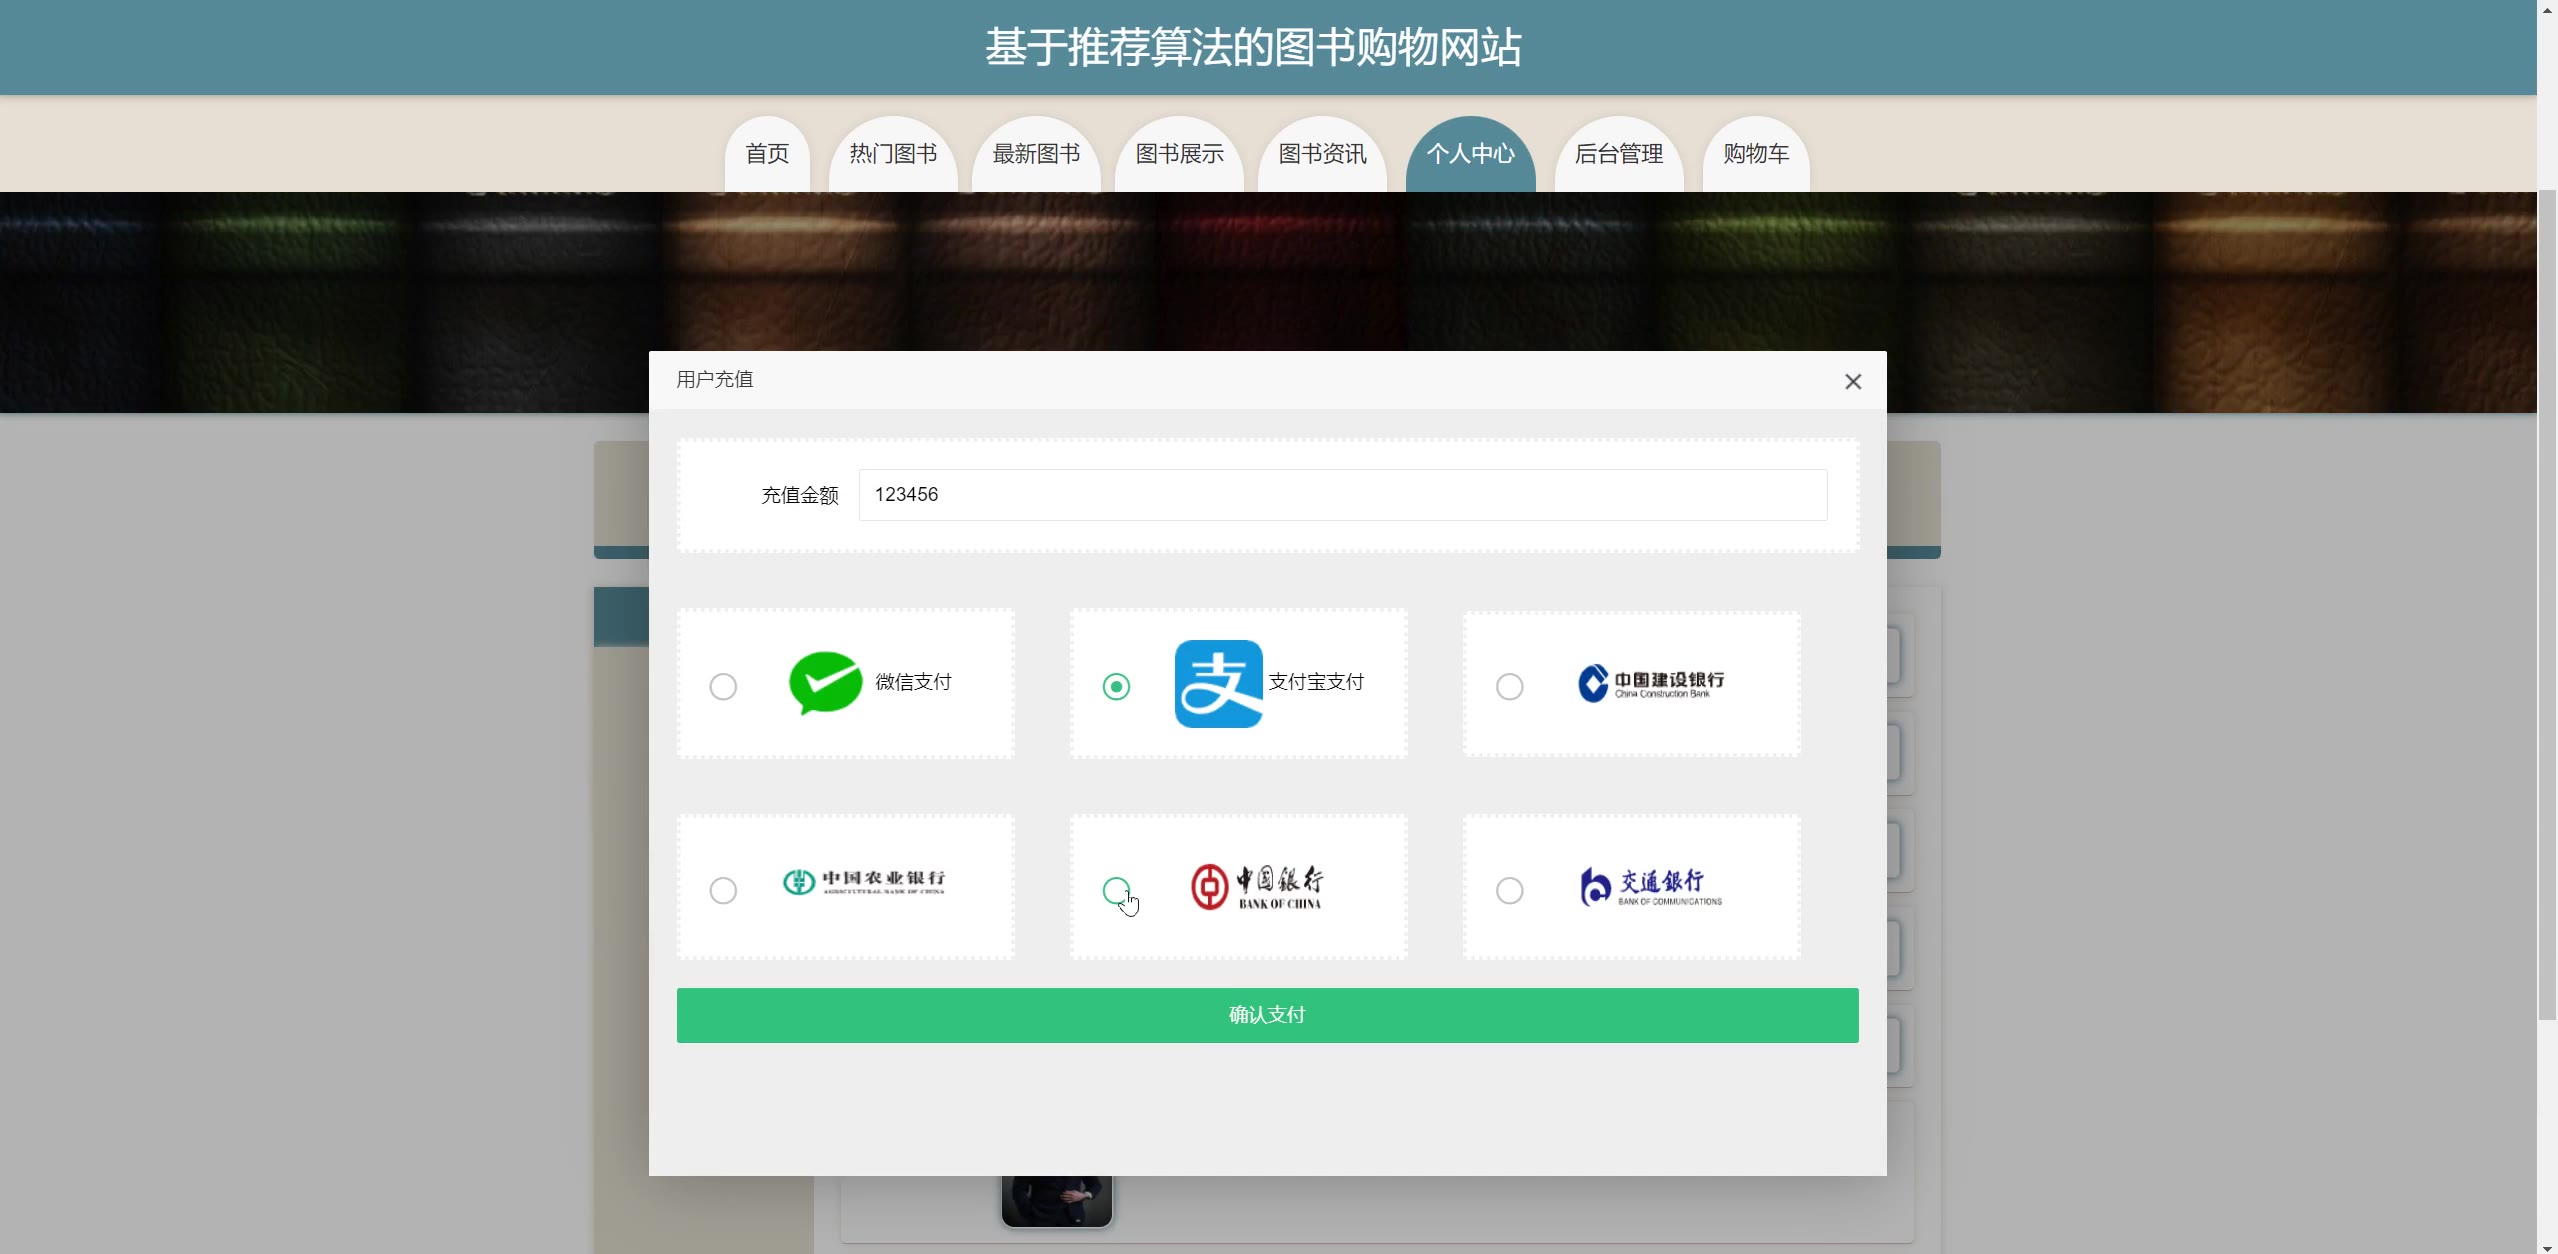Click the China Construction Bank logo
The height and width of the screenshot is (1254, 2558).
click(1650, 684)
